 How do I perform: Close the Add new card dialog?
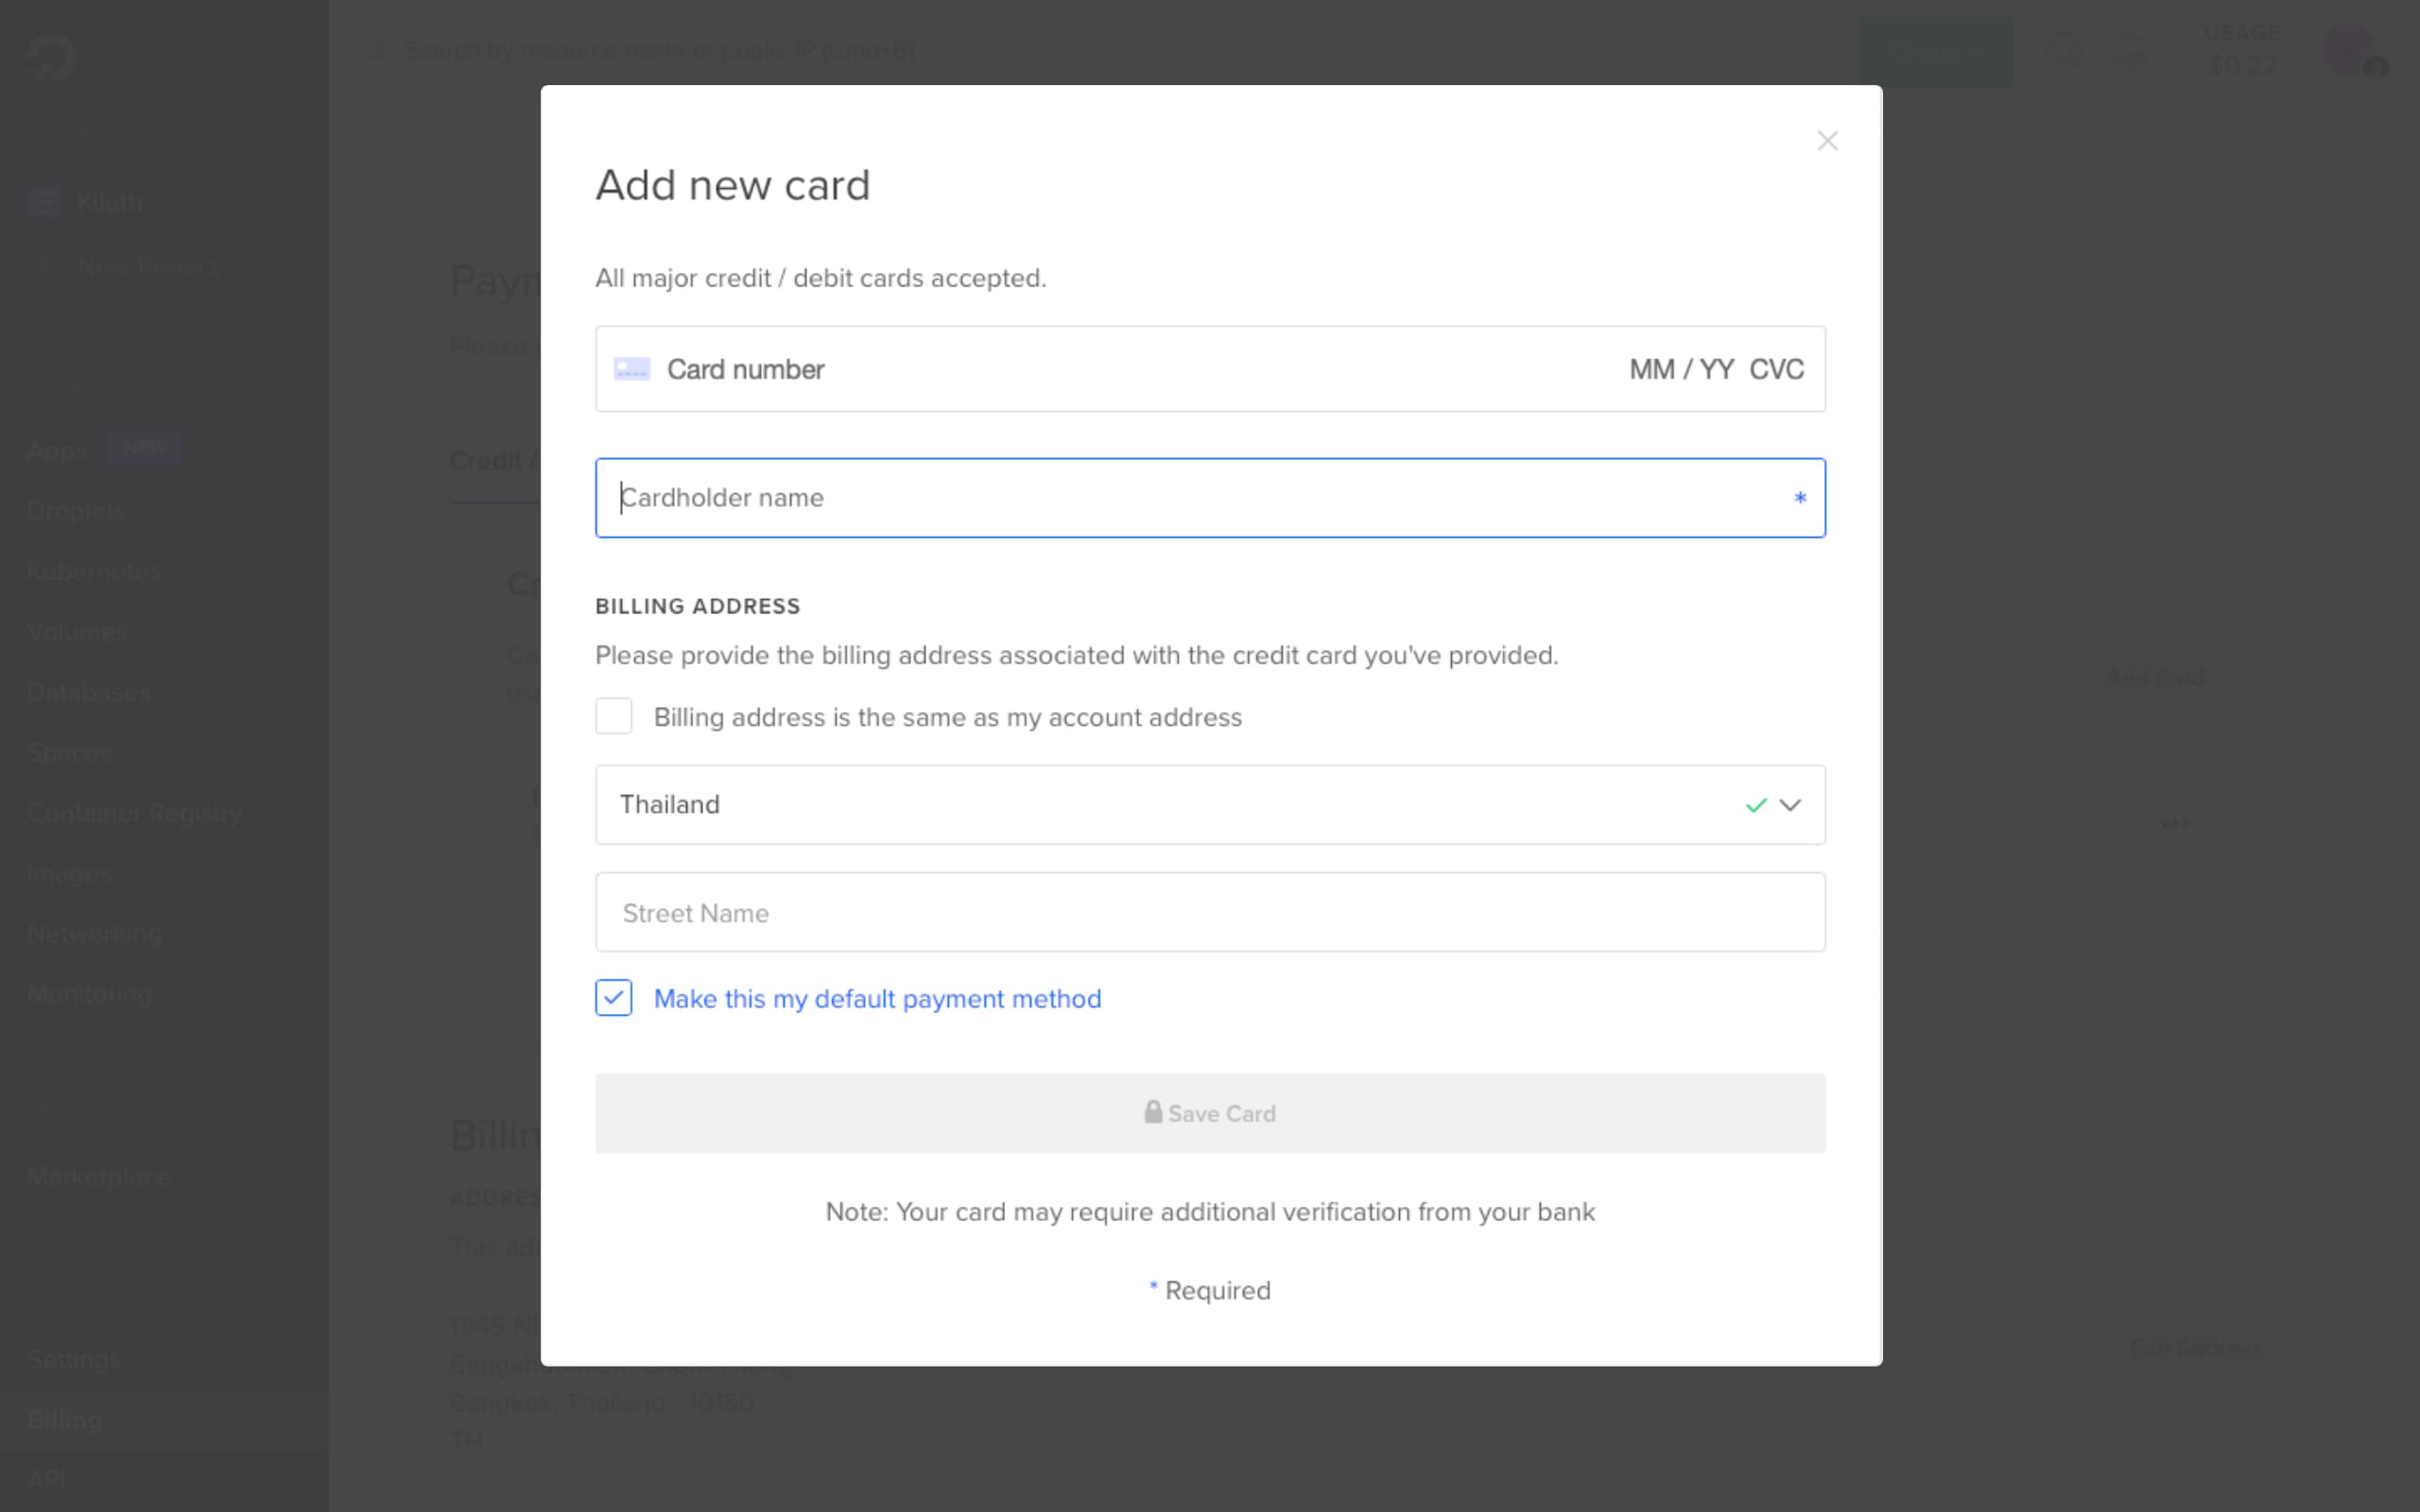tap(1827, 141)
